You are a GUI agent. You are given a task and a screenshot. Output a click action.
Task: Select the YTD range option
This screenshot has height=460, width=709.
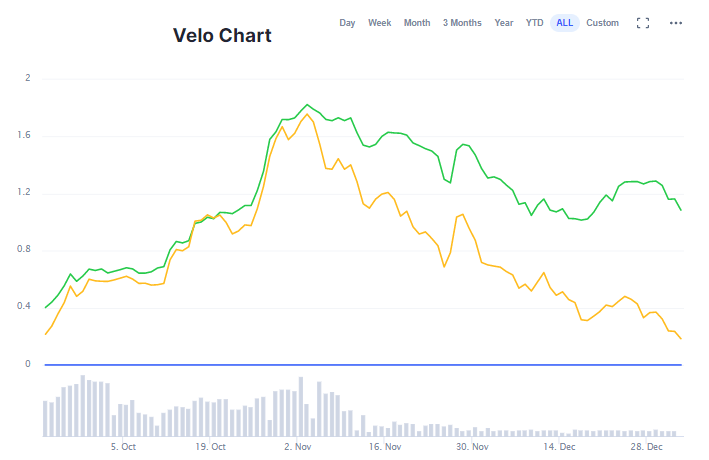click(x=535, y=23)
